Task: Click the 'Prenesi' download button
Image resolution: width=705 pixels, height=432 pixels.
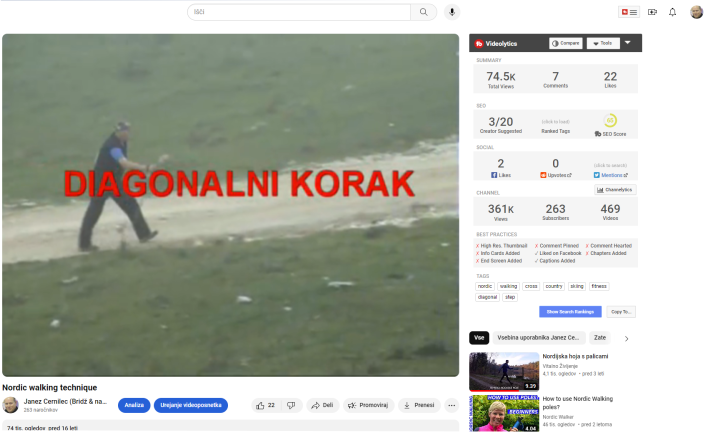Action: [x=419, y=405]
